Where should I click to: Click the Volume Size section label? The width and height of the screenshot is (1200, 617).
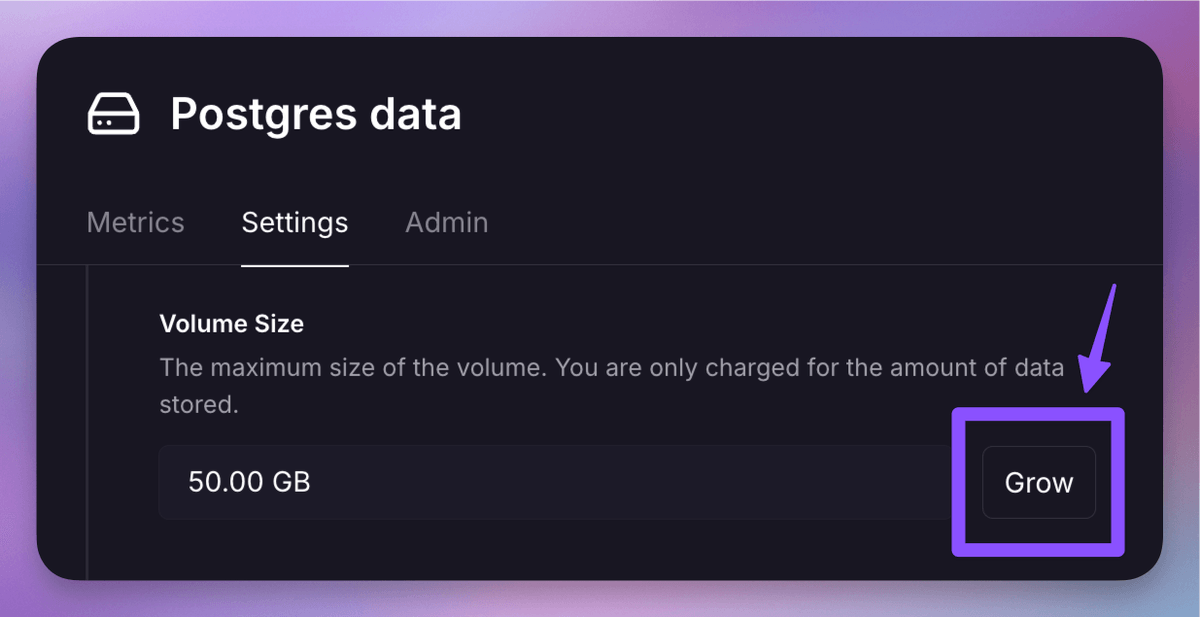(231, 323)
